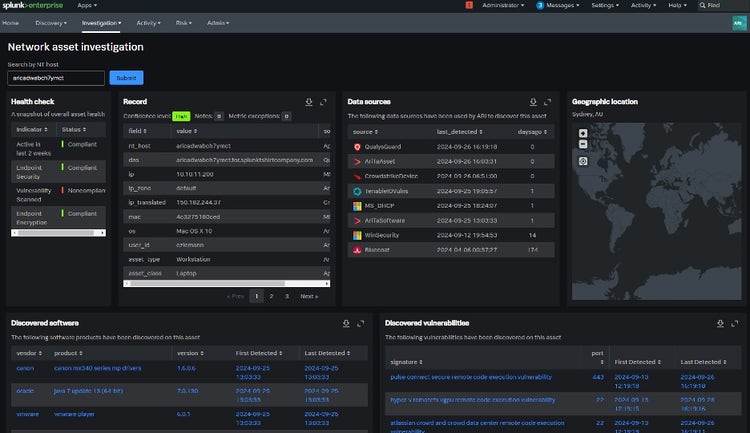This screenshot has width=750, height=433.
Task: Download the Discovered software table
Action: tap(345, 323)
